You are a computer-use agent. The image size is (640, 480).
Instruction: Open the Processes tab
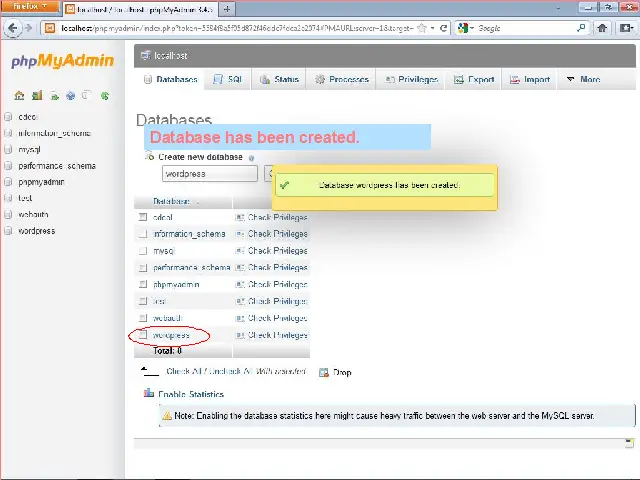(x=342, y=79)
